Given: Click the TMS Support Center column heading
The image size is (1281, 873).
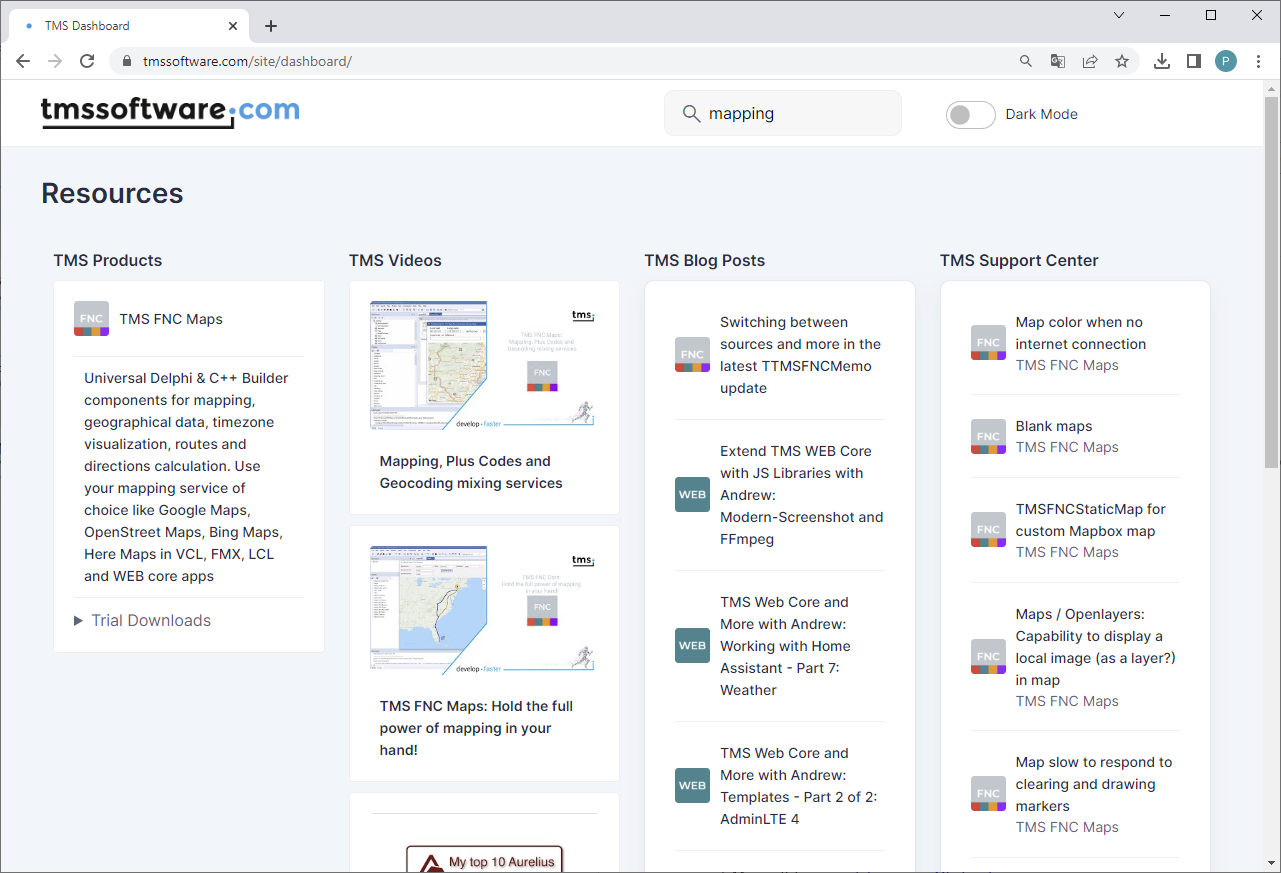Looking at the screenshot, I should pos(1019,260).
